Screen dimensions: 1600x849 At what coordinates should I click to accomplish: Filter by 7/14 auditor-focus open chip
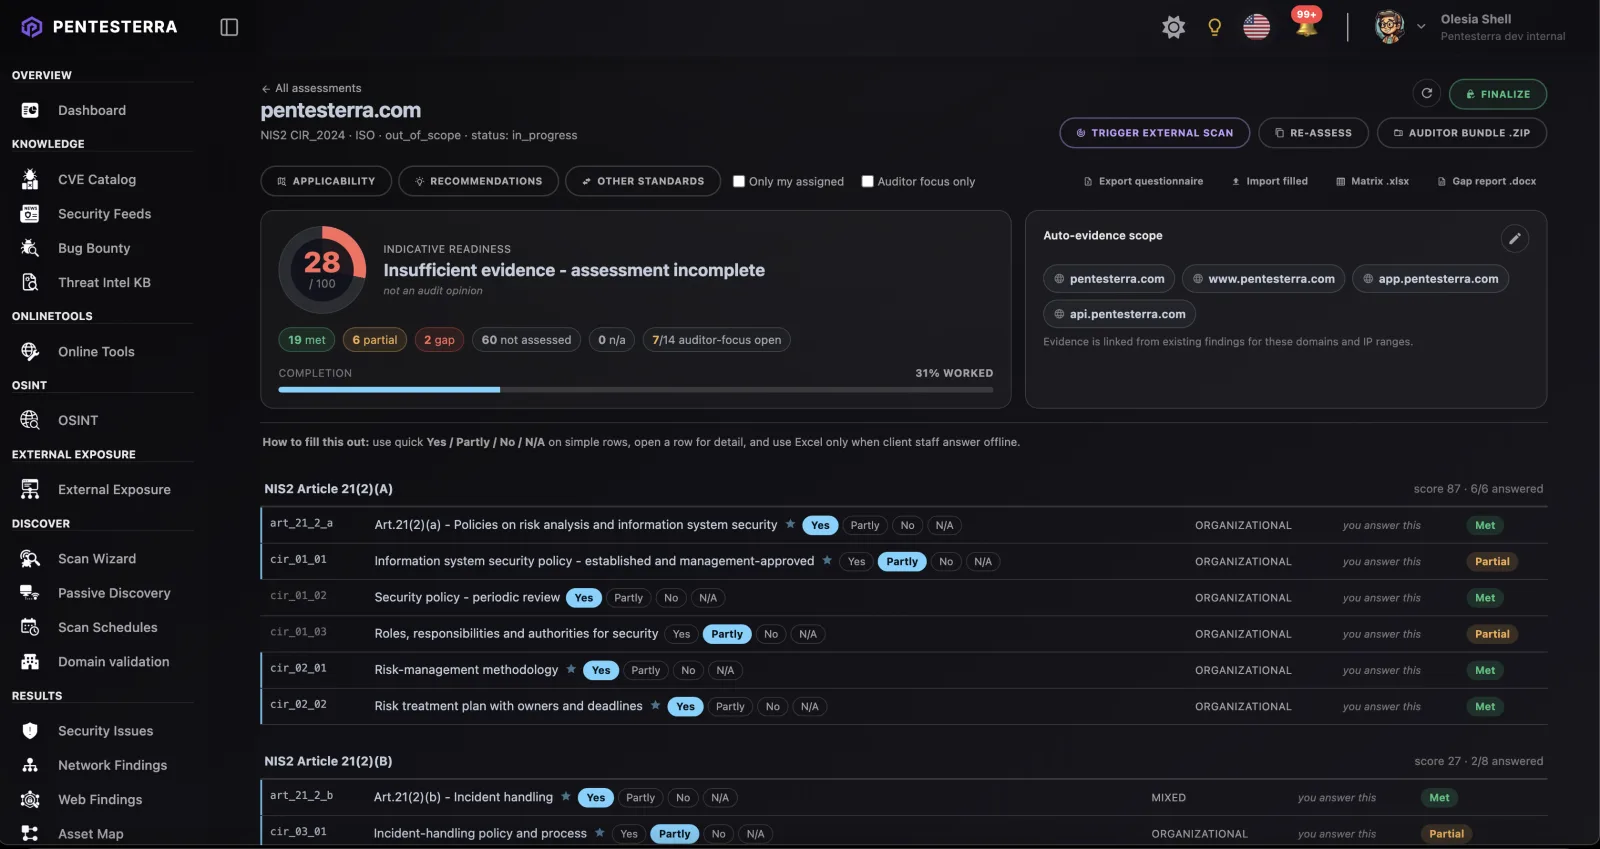coord(717,340)
